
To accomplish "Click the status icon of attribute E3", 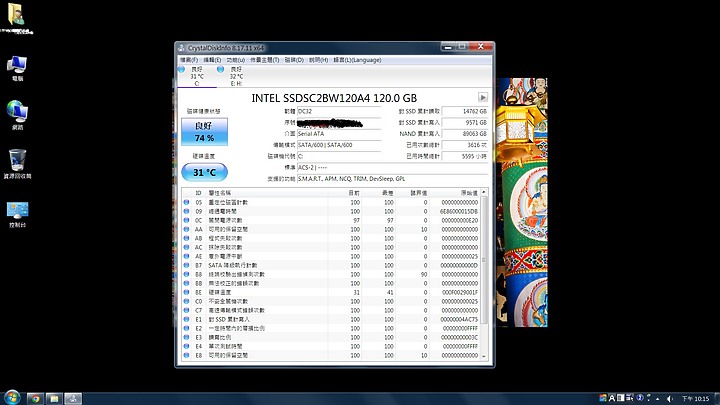I will [186, 337].
